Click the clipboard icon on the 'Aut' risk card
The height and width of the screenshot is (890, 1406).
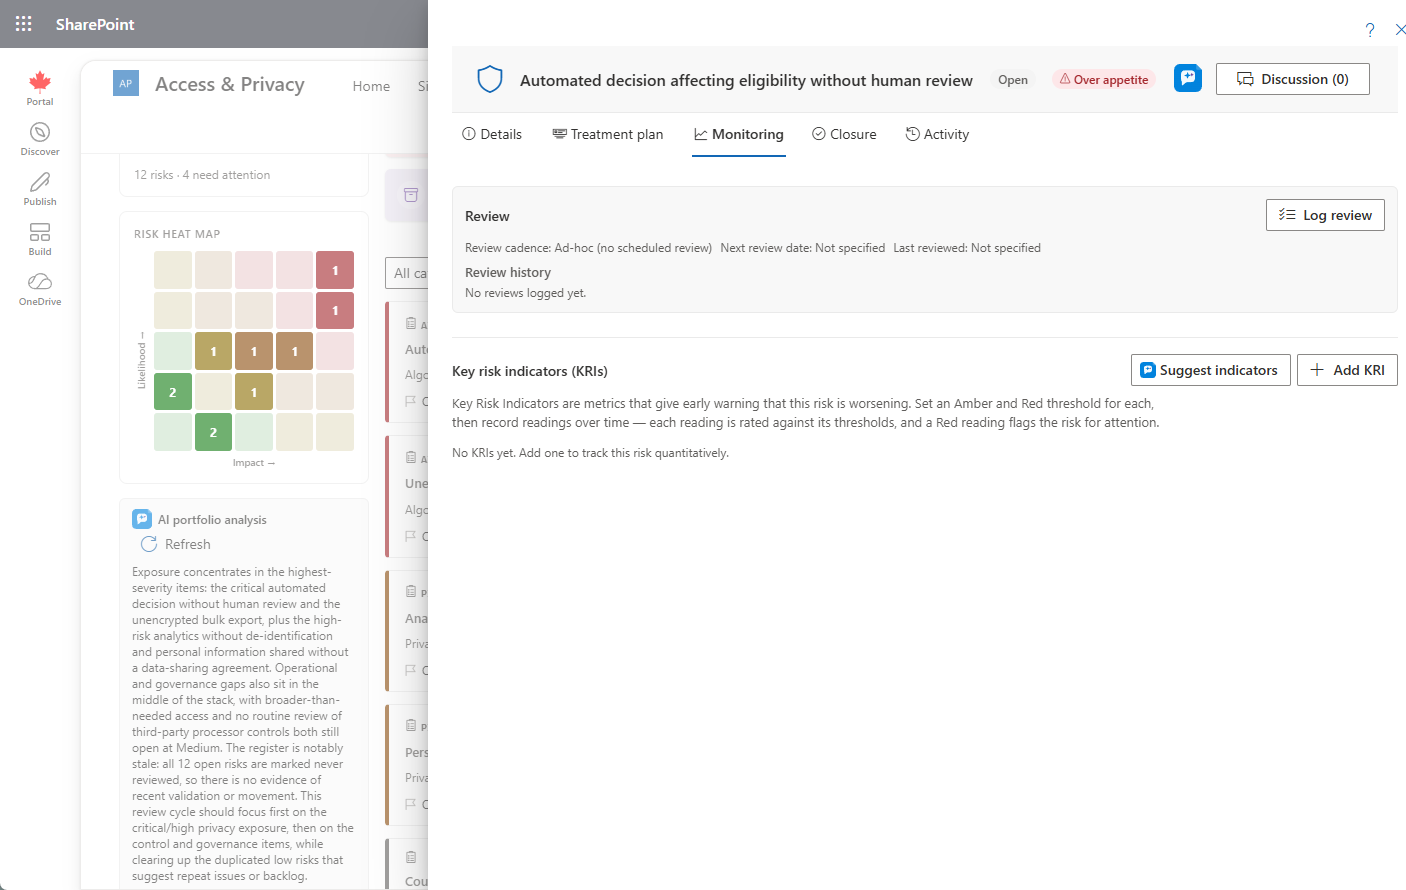[x=411, y=323]
